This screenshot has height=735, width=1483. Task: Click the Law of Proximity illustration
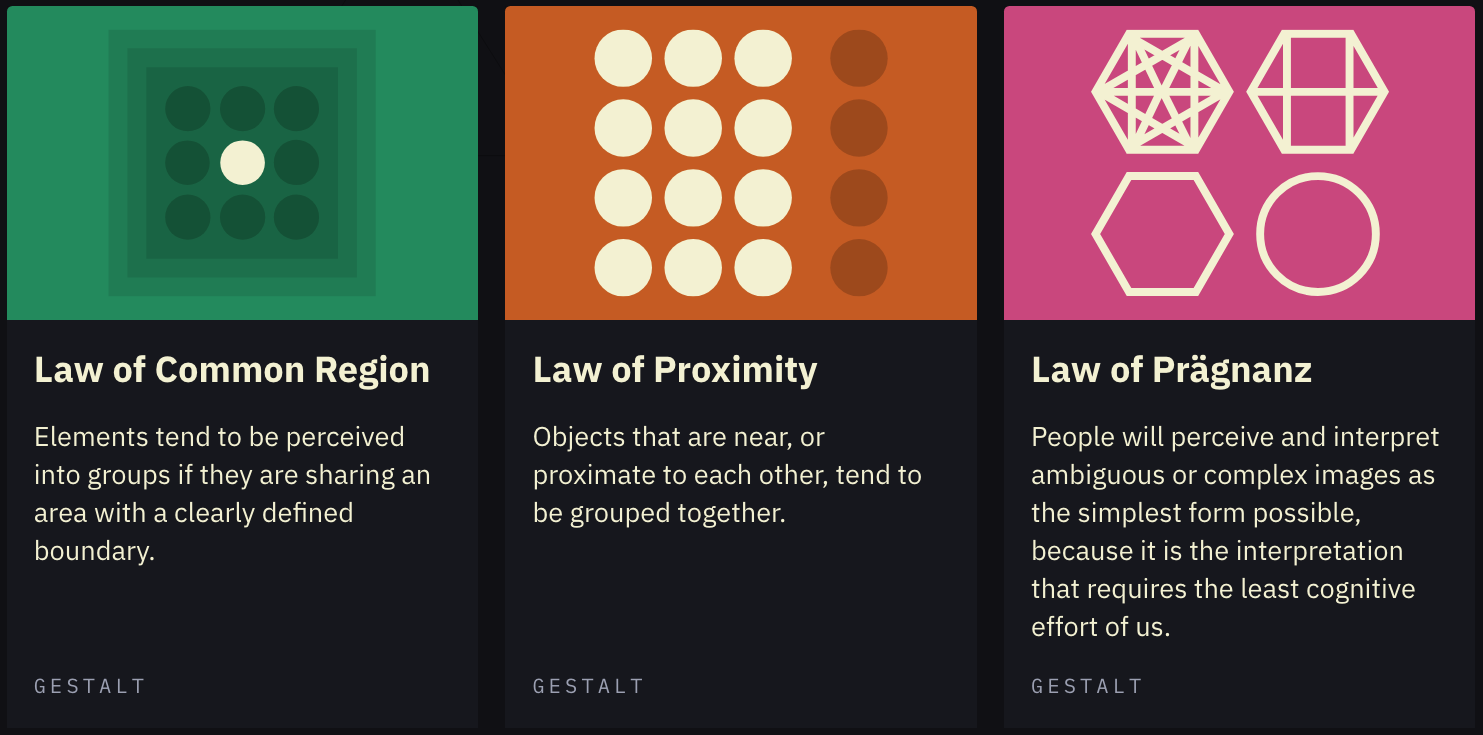740,163
